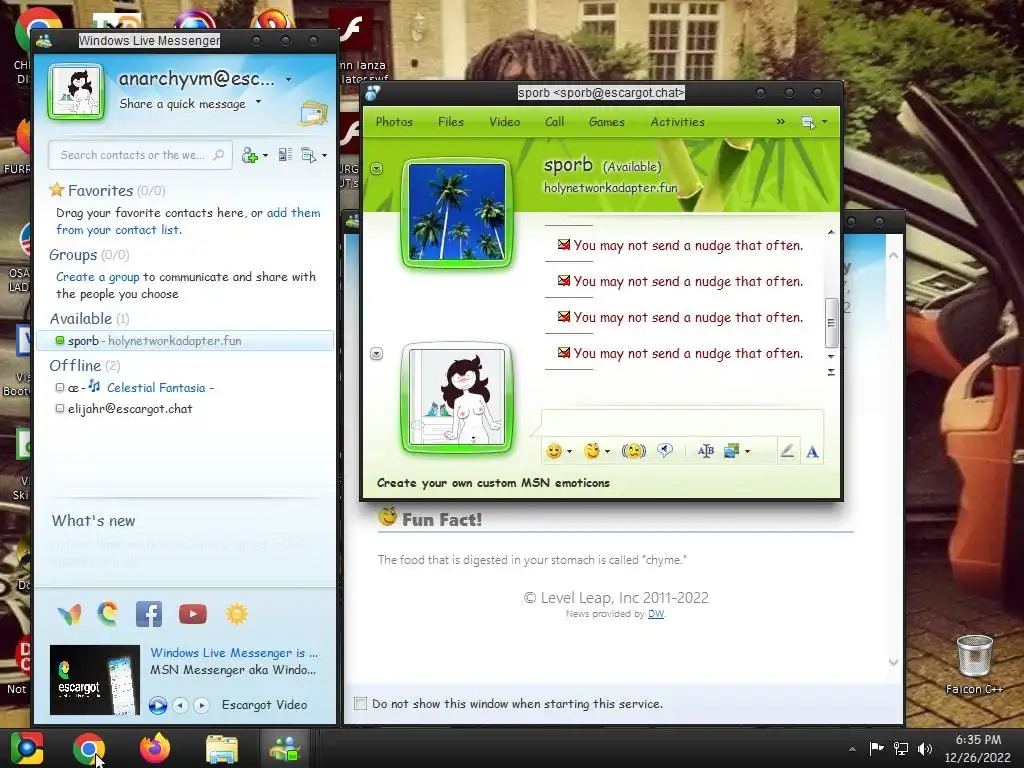Open the add contact icon in Messenger
1024x768 pixels.
[249, 155]
